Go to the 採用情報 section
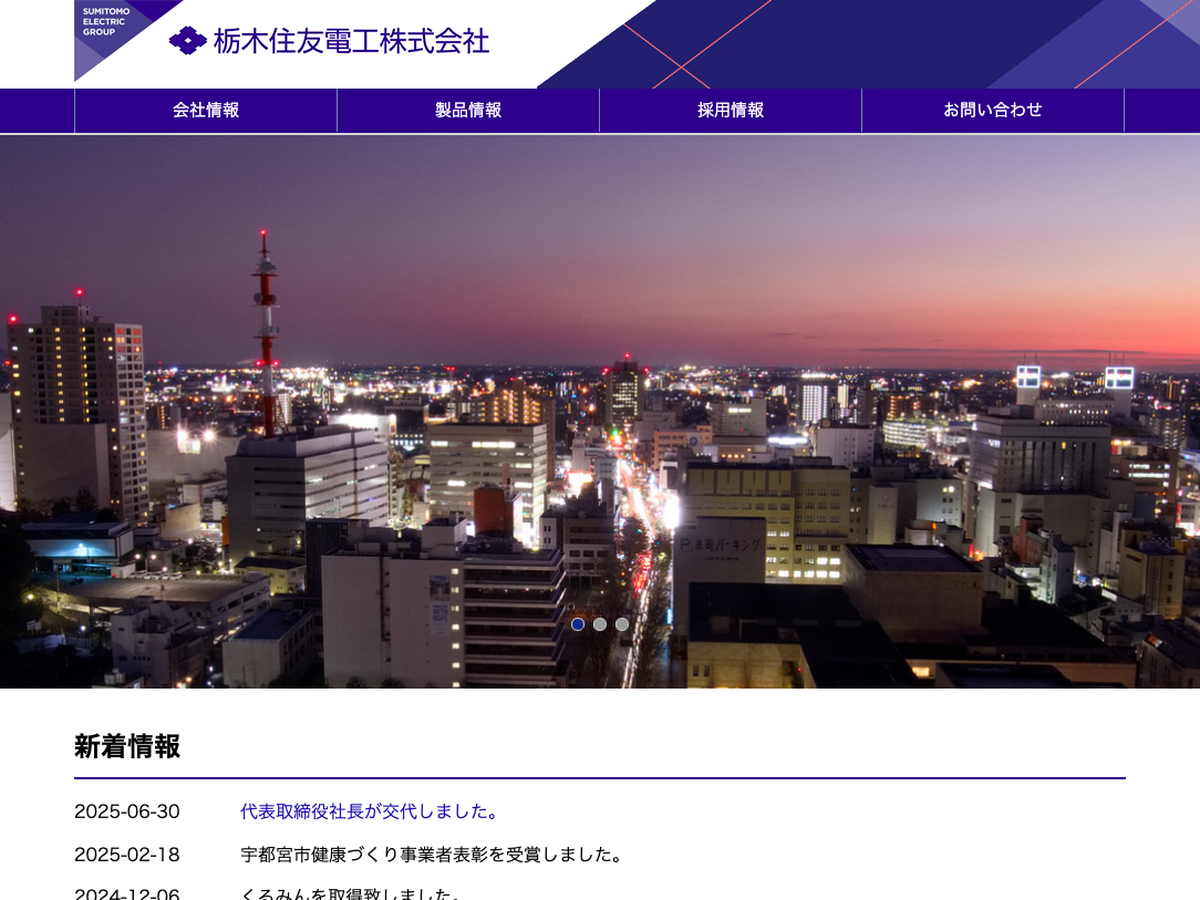1200x900 pixels. pyautogui.click(x=730, y=110)
